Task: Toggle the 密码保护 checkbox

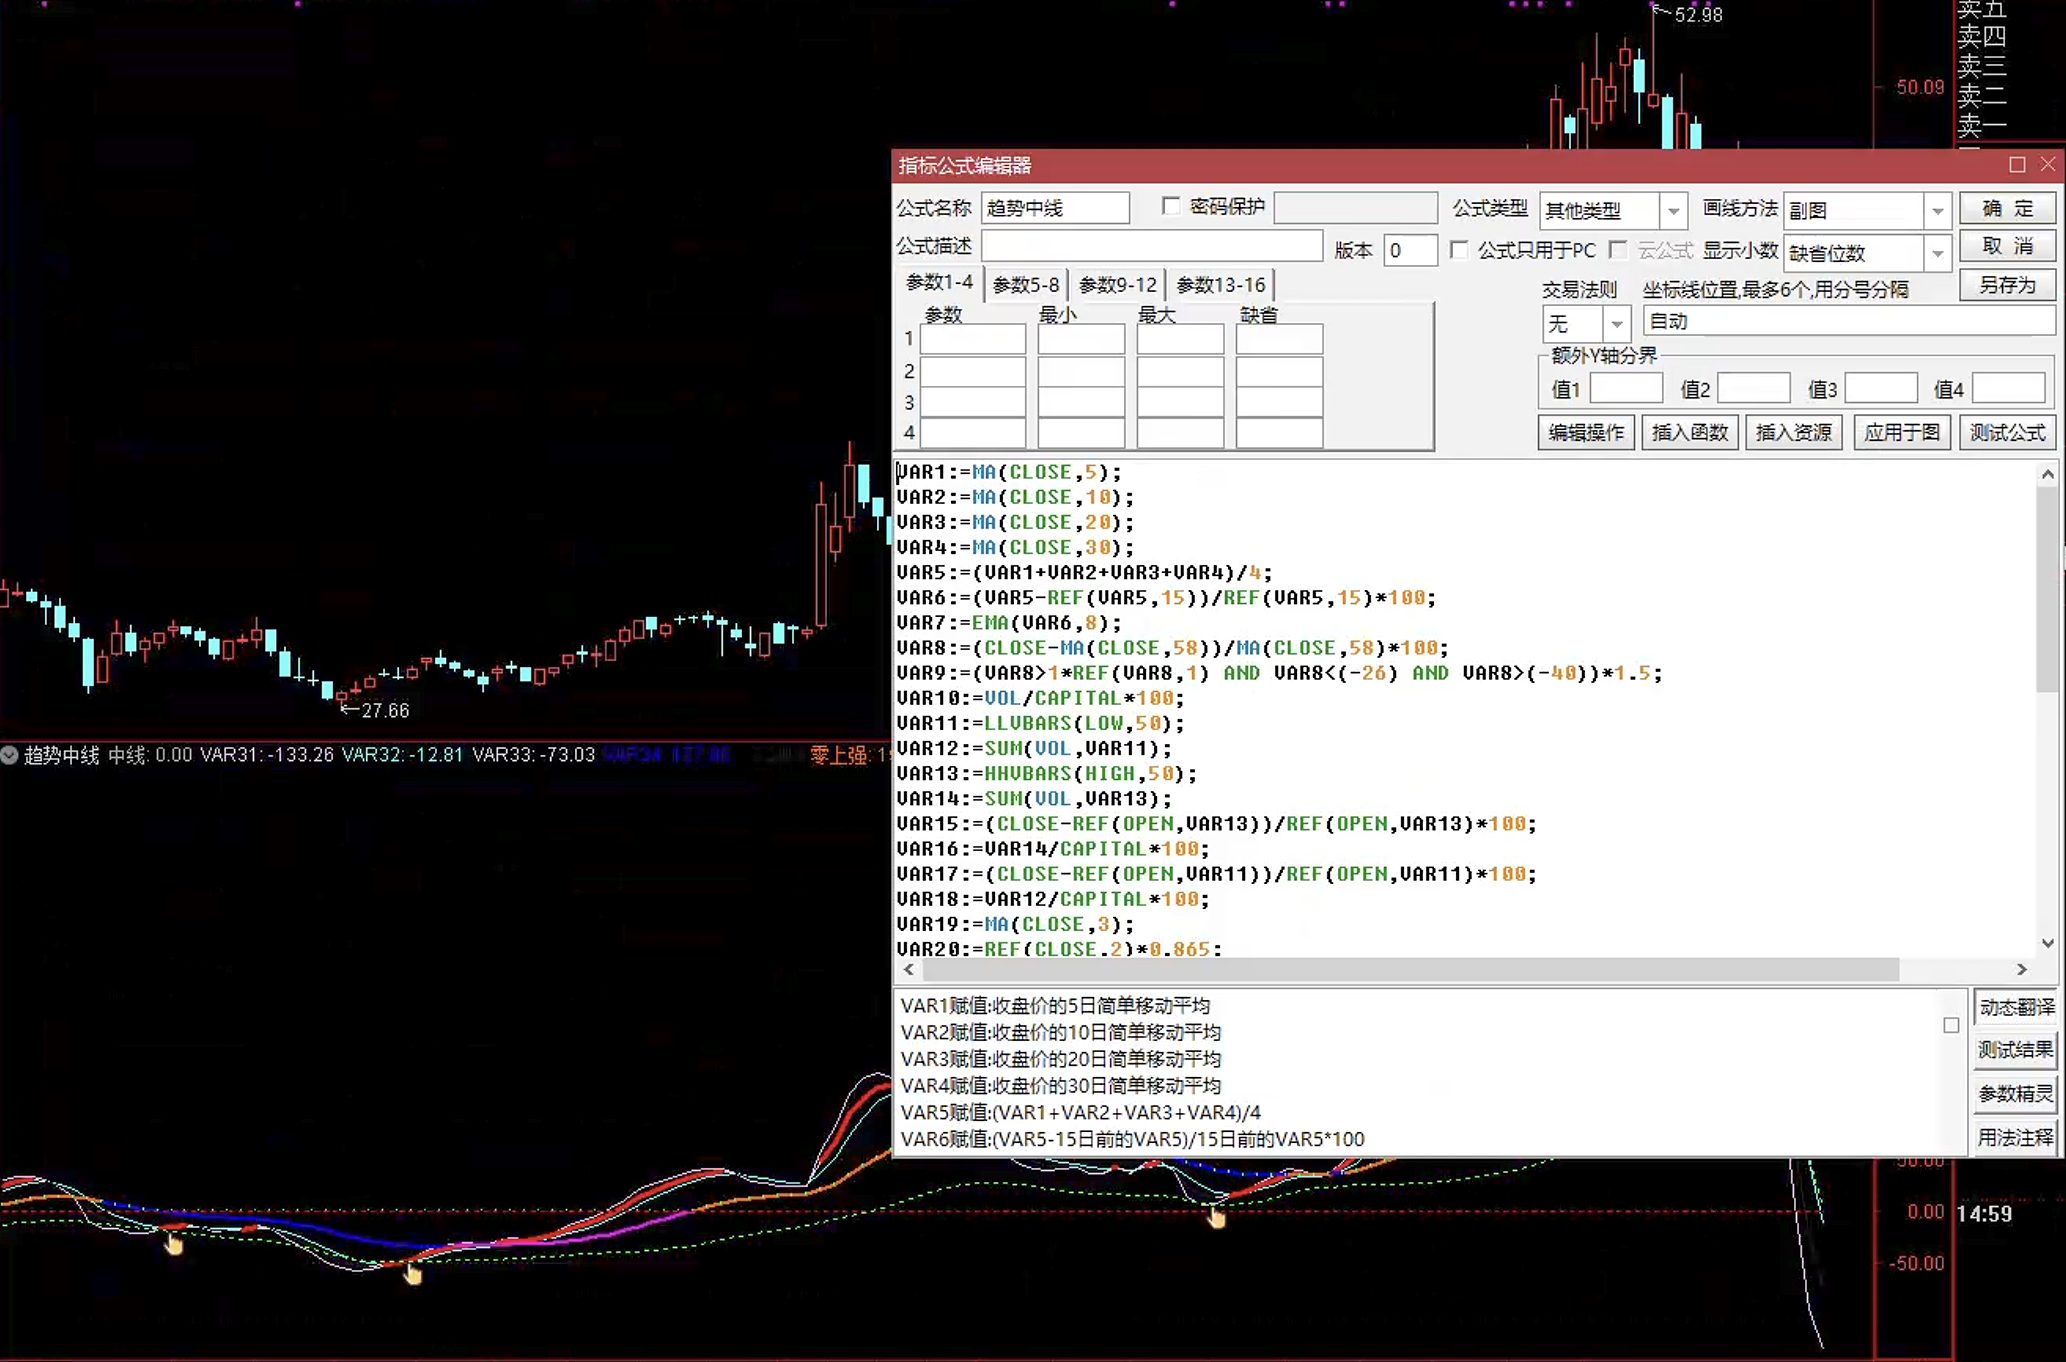Action: click(1171, 206)
